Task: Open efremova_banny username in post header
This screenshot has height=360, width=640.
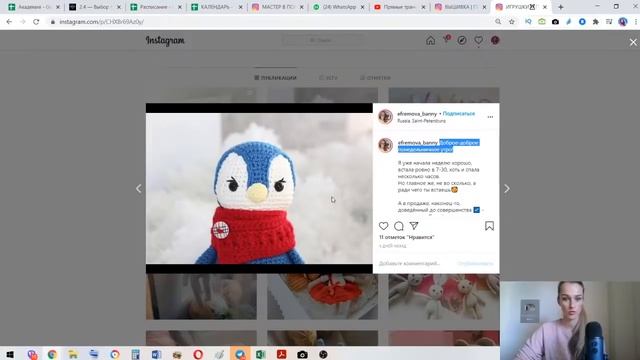Action: pos(417,114)
